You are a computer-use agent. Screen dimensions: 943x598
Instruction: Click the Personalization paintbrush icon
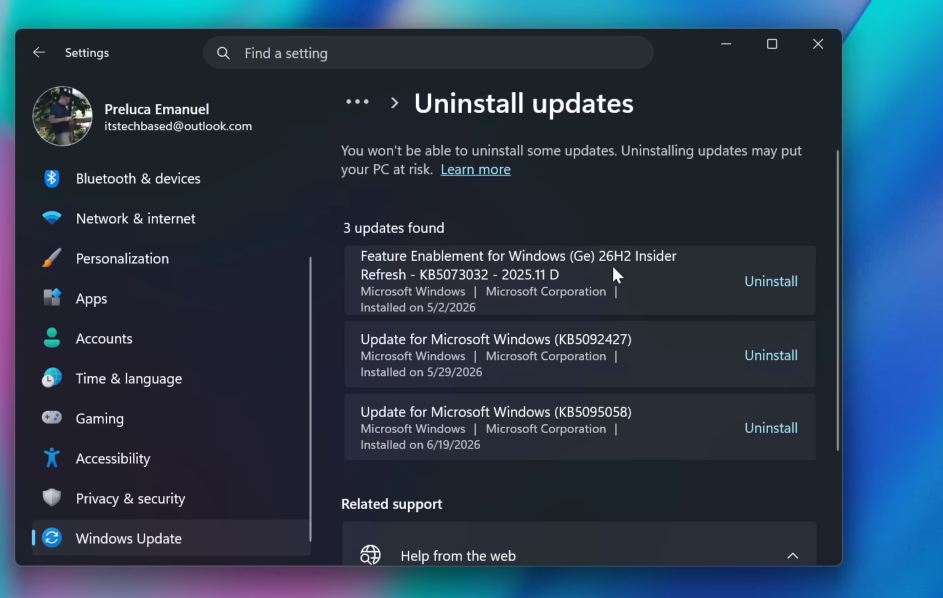click(52, 258)
